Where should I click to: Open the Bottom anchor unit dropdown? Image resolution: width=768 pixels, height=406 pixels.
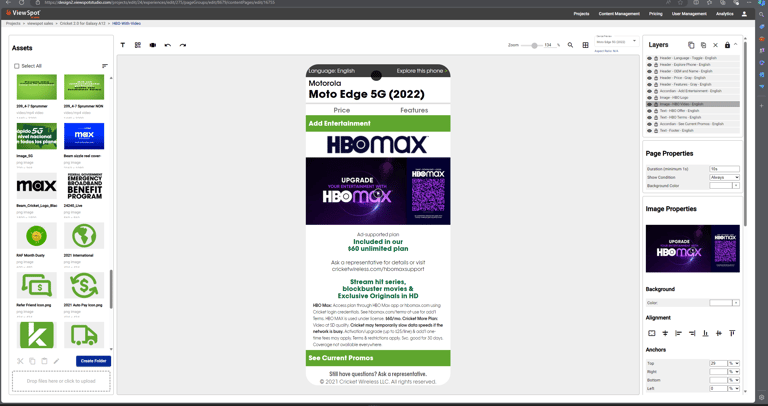pyautogui.click(x=734, y=380)
